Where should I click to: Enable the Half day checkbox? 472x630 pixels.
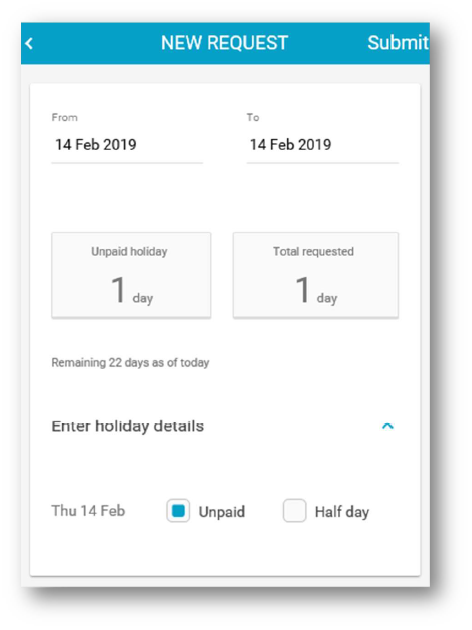click(294, 511)
